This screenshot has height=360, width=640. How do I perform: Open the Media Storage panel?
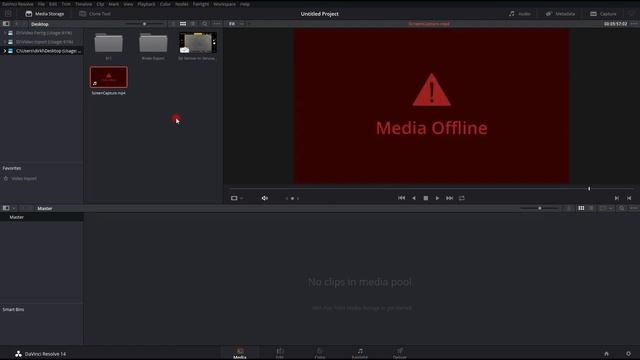pyautogui.click(x=45, y=14)
